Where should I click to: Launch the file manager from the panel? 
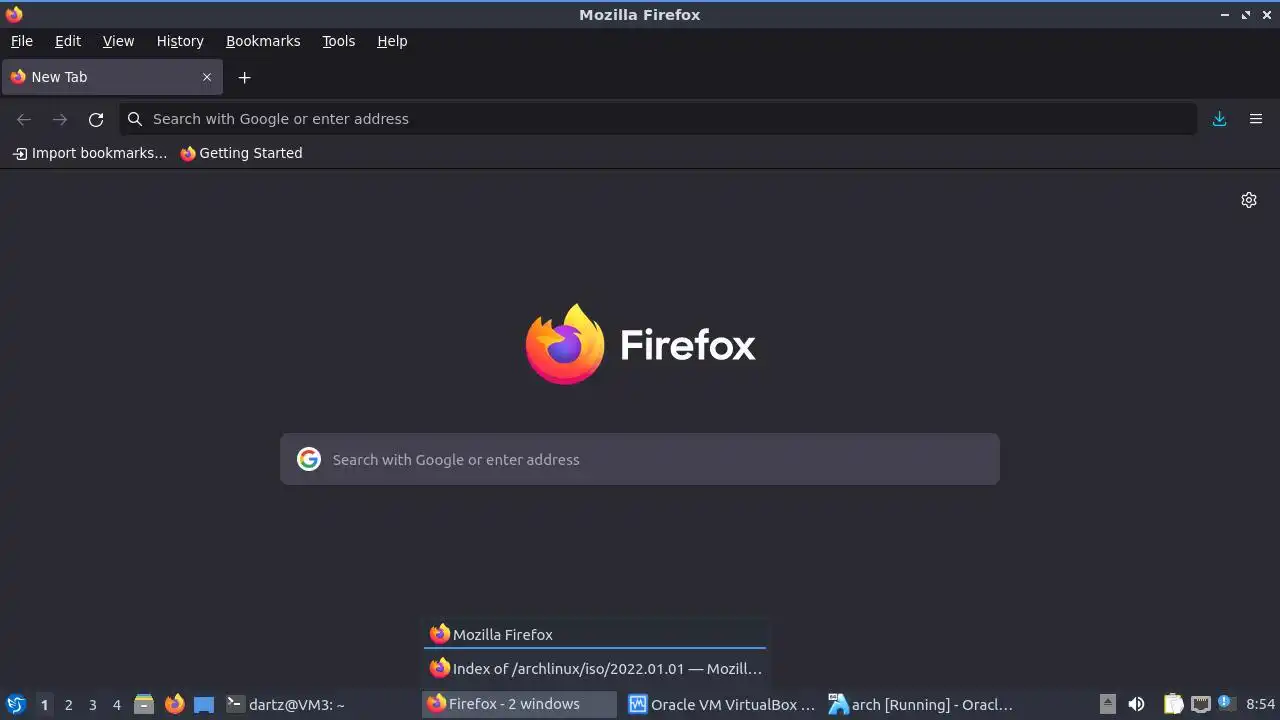[x=144, y=704]
